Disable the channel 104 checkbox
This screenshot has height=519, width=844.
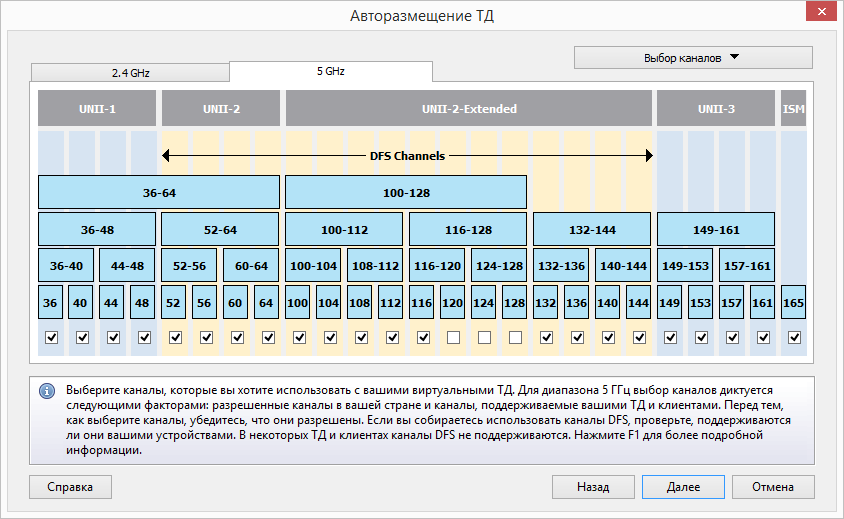(x=330, y=337)
